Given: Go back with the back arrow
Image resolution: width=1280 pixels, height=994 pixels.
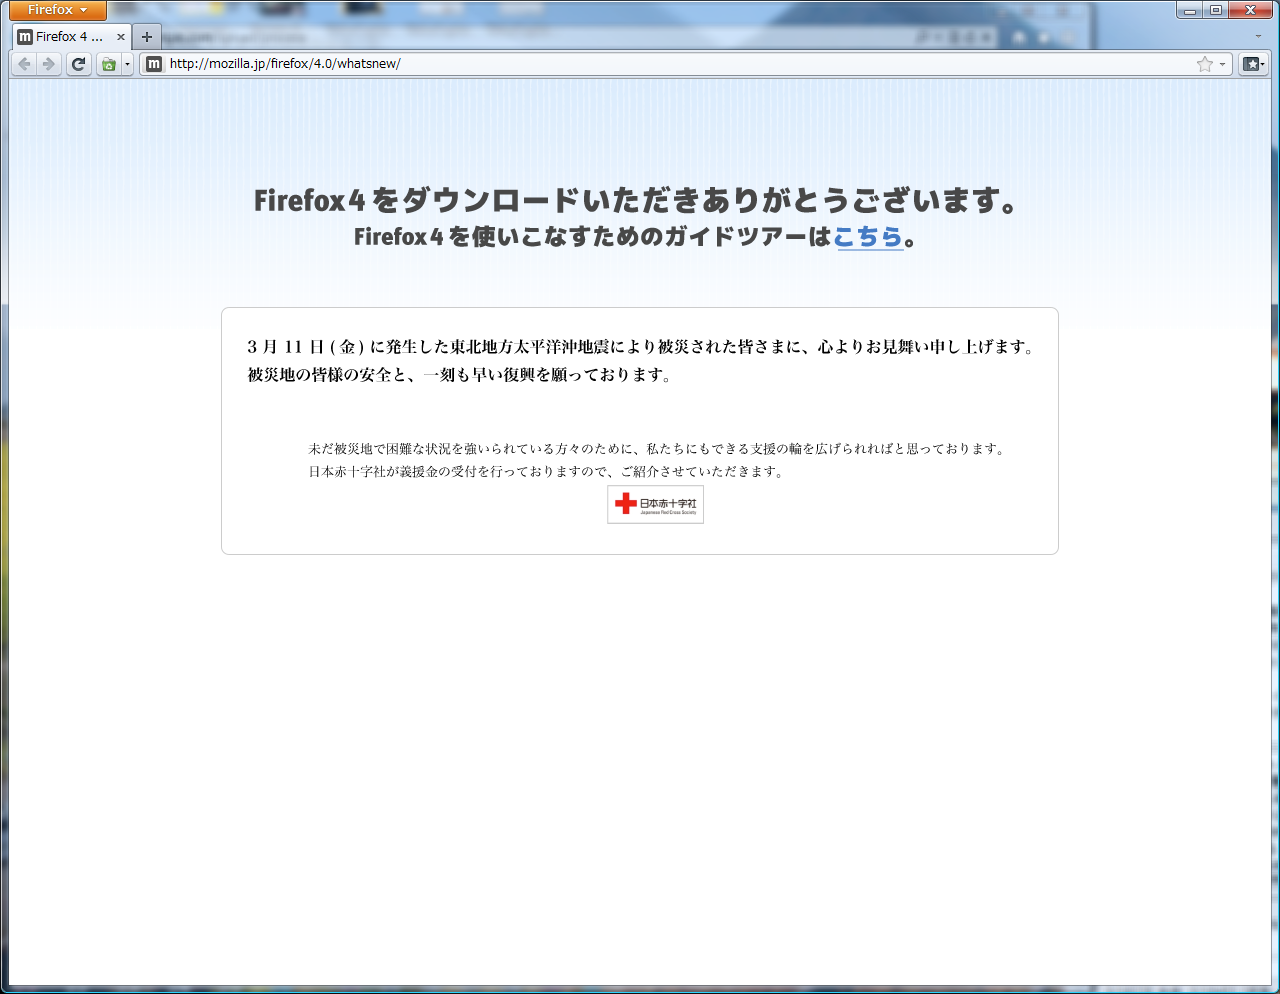Looking at the screenshot, I should [25, 64].
